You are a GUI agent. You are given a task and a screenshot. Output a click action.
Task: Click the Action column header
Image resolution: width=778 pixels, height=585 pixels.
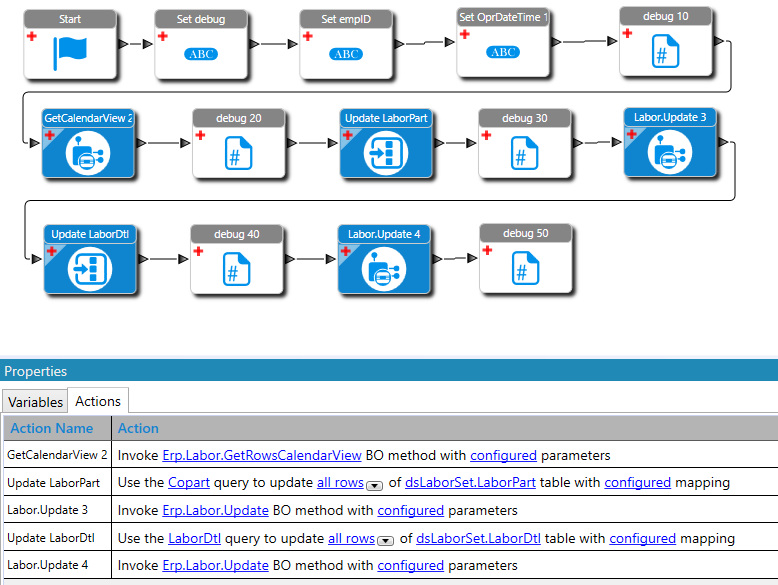(x=445, y=428)
